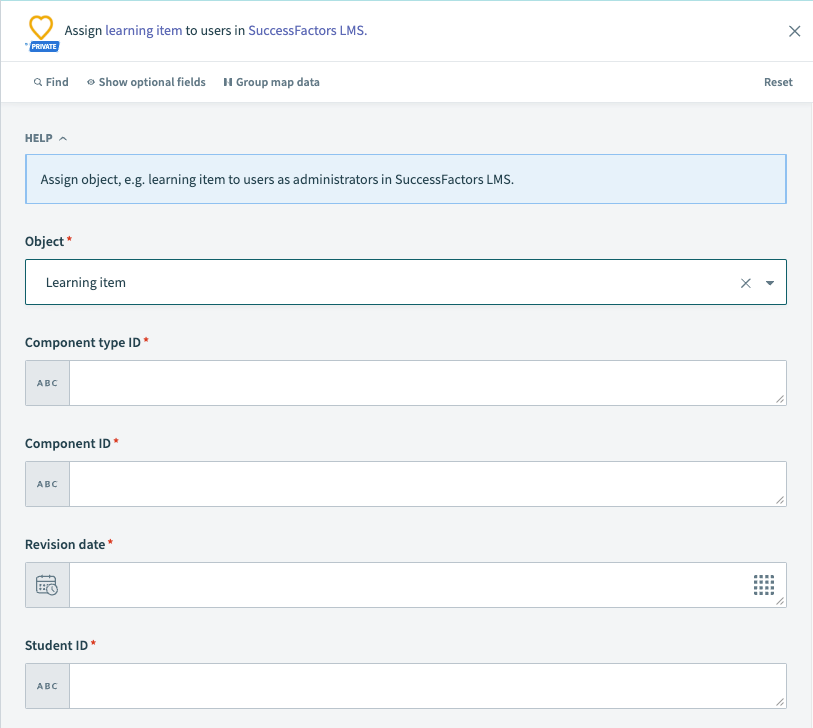This screenshot has width=813, height=728.
Task: Click the private connector heart logo
Action: (x=40, y=27)
